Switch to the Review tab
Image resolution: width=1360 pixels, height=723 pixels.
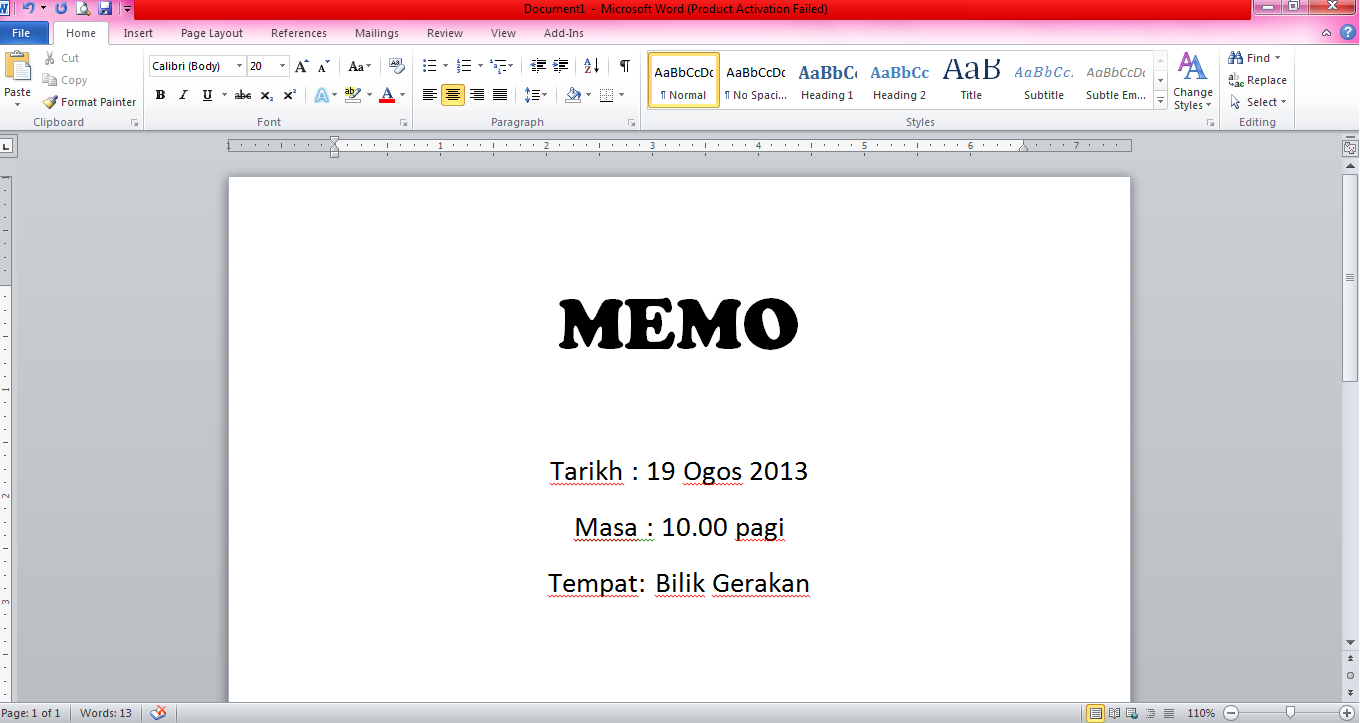(x=445, y=33)
